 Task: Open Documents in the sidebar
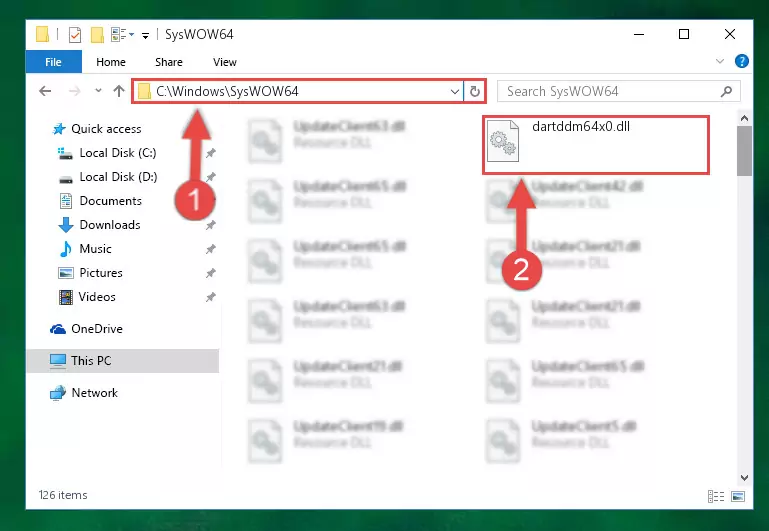click(110, 201)
